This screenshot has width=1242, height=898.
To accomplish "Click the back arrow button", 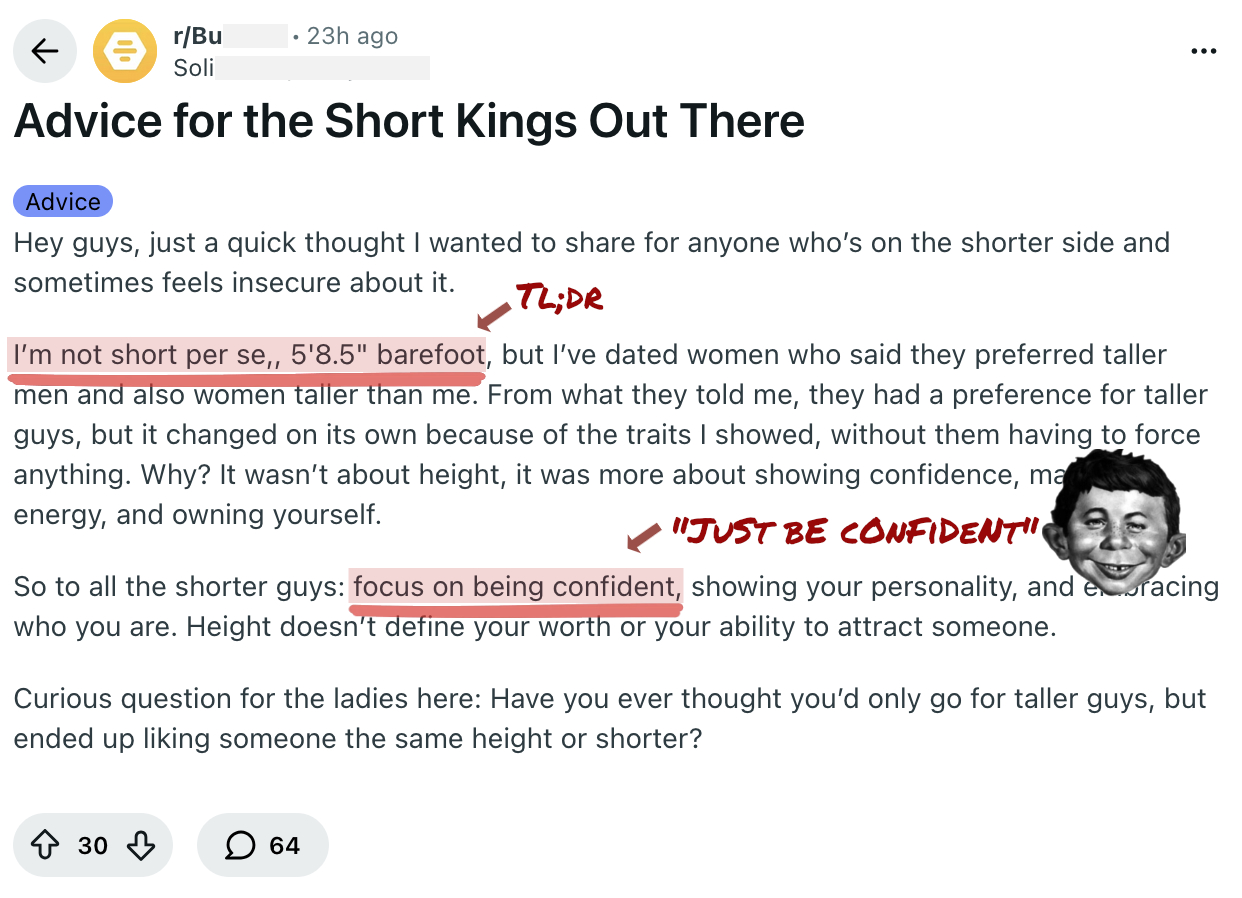I will pos(45,52).
